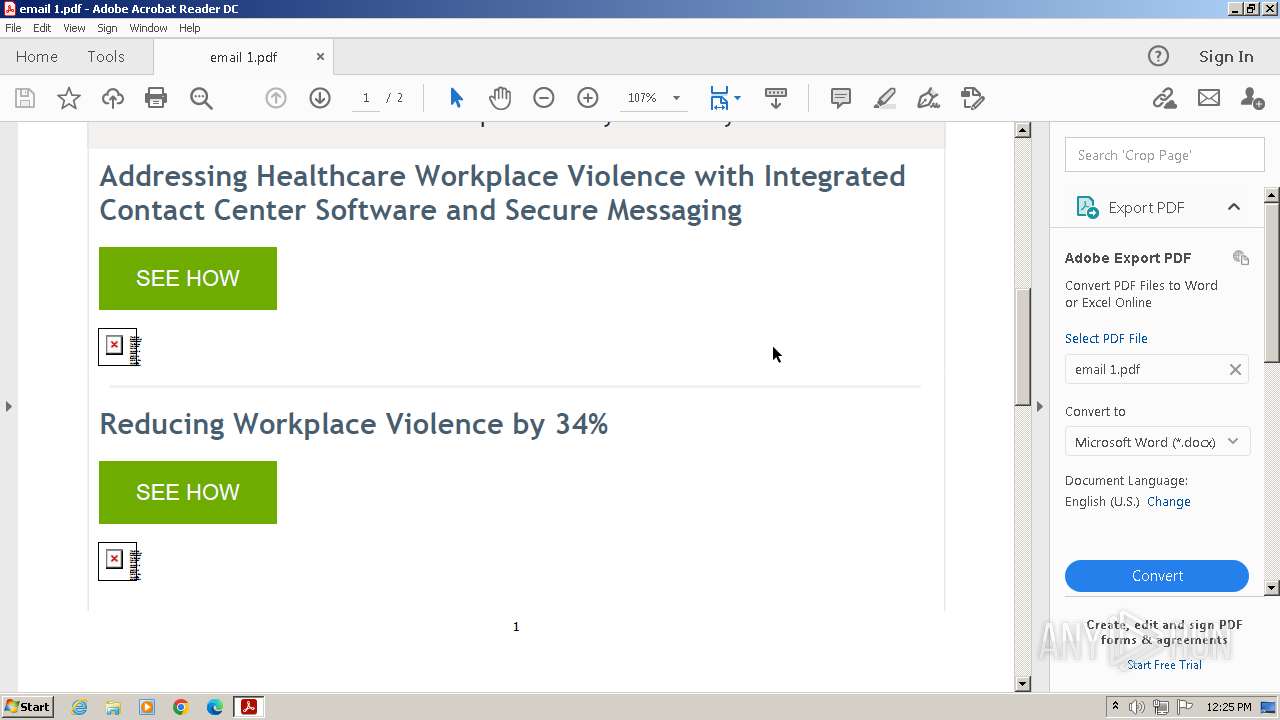The height and width of the screenshot is (720, 1280).
Task: Go to the previous page with up arrow
Action: [276, 98]
